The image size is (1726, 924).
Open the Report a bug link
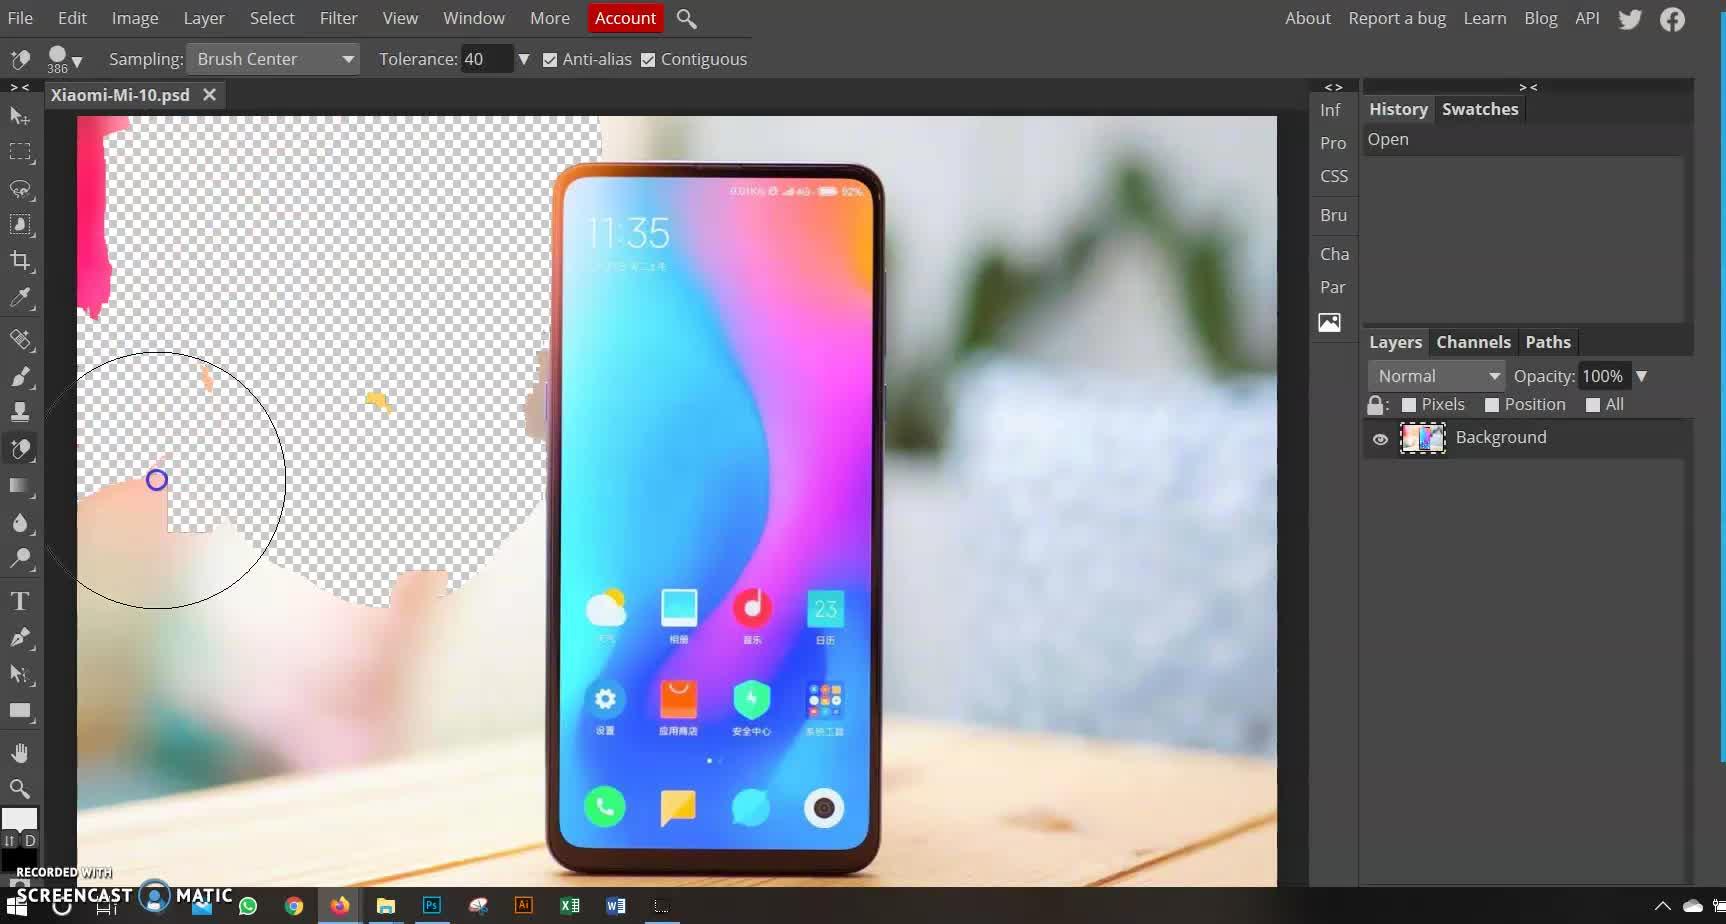pyautogui.click(x=1397, y=18)
